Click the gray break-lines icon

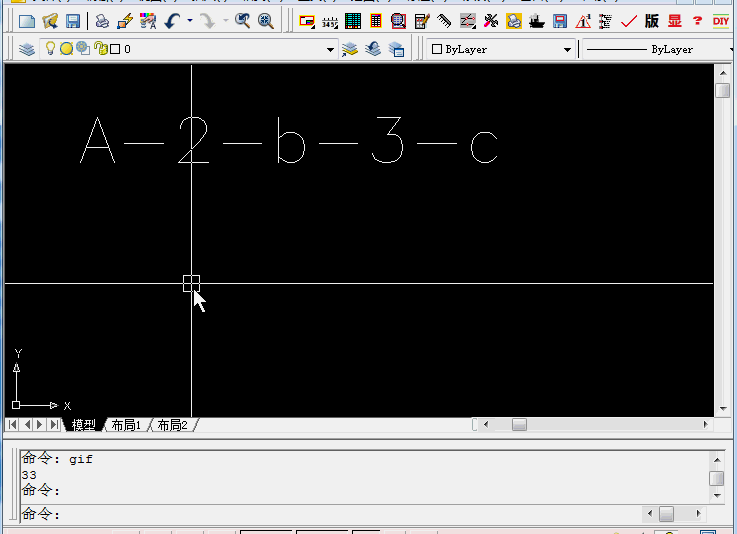tap(468, 21)
